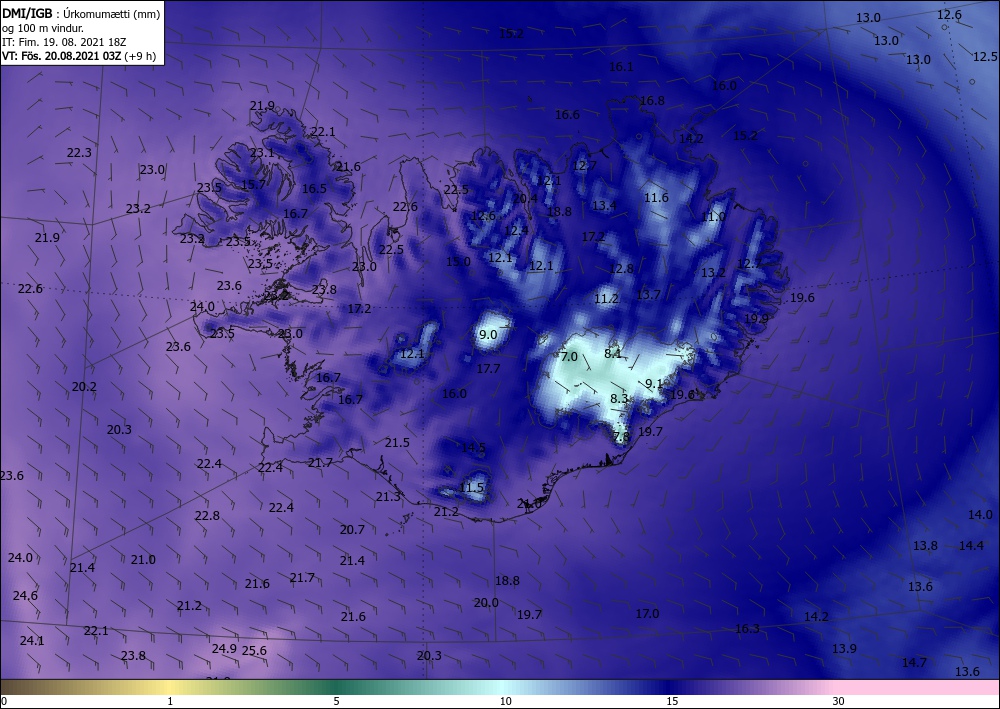This screenshot has width=1000, height=709.
Task: Click the 9.0 value on the map
Action: coord(488,334)
